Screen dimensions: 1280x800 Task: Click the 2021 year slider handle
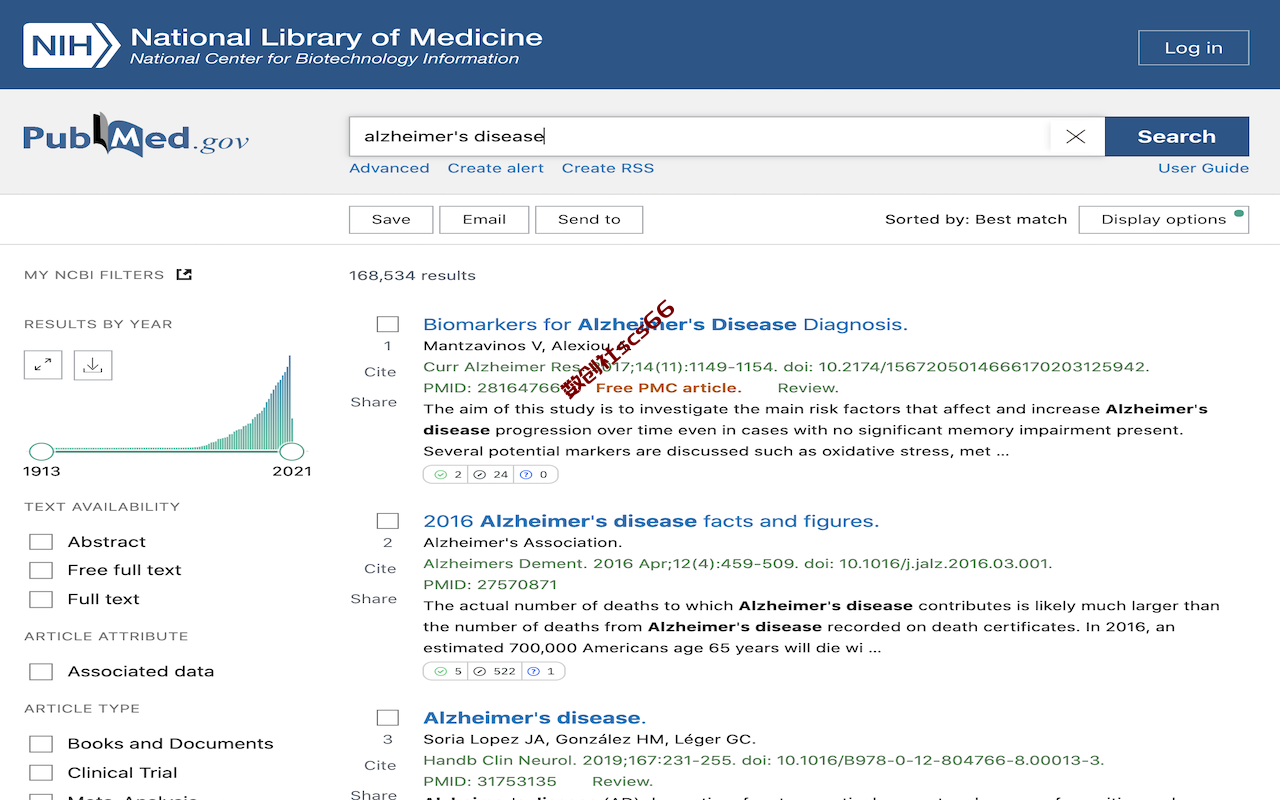pos(291,451)
